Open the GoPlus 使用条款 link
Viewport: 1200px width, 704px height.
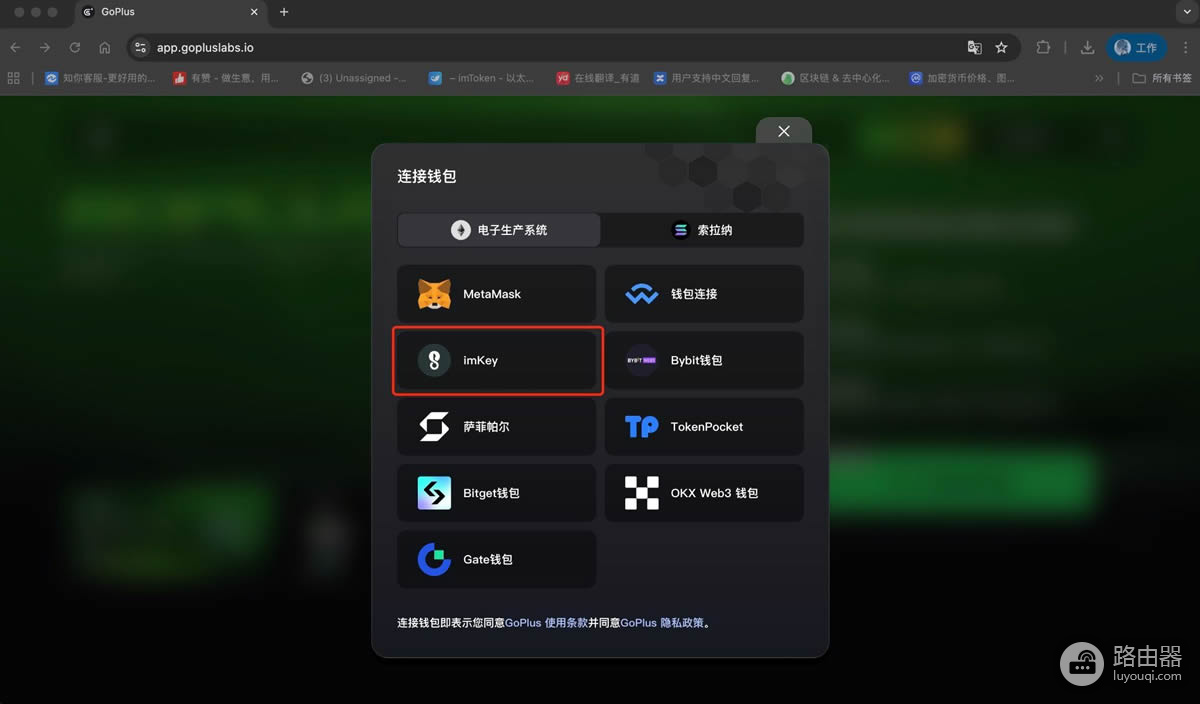pyautogui.click(x=546, y=623)
